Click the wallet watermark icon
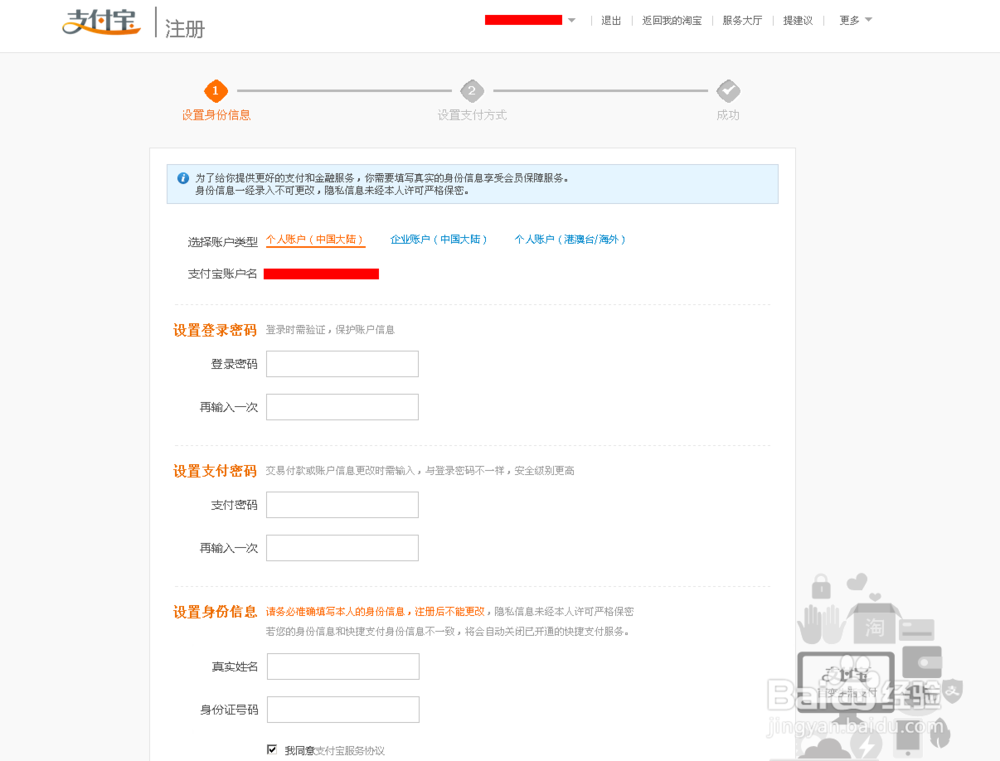The width and height of the screenshot is (1000, 761). (922, 663)
